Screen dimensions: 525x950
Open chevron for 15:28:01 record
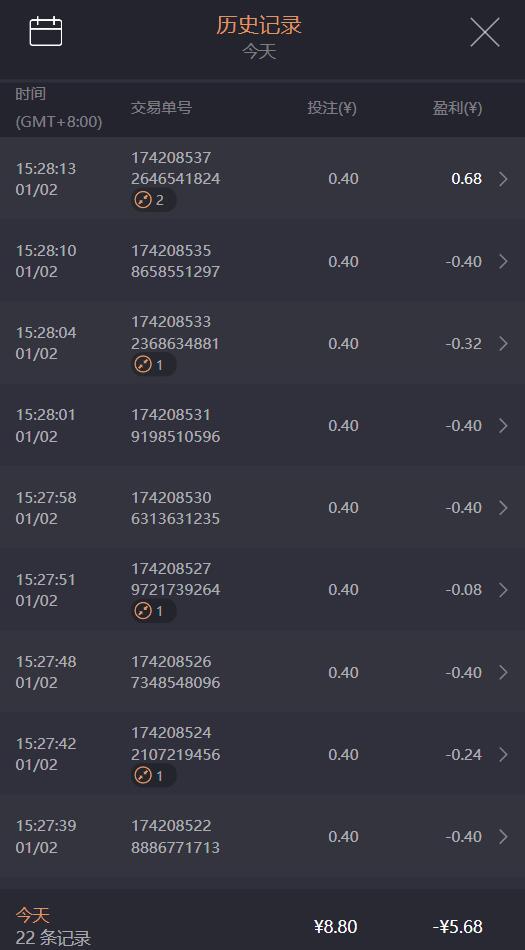[x=503, y=425]
